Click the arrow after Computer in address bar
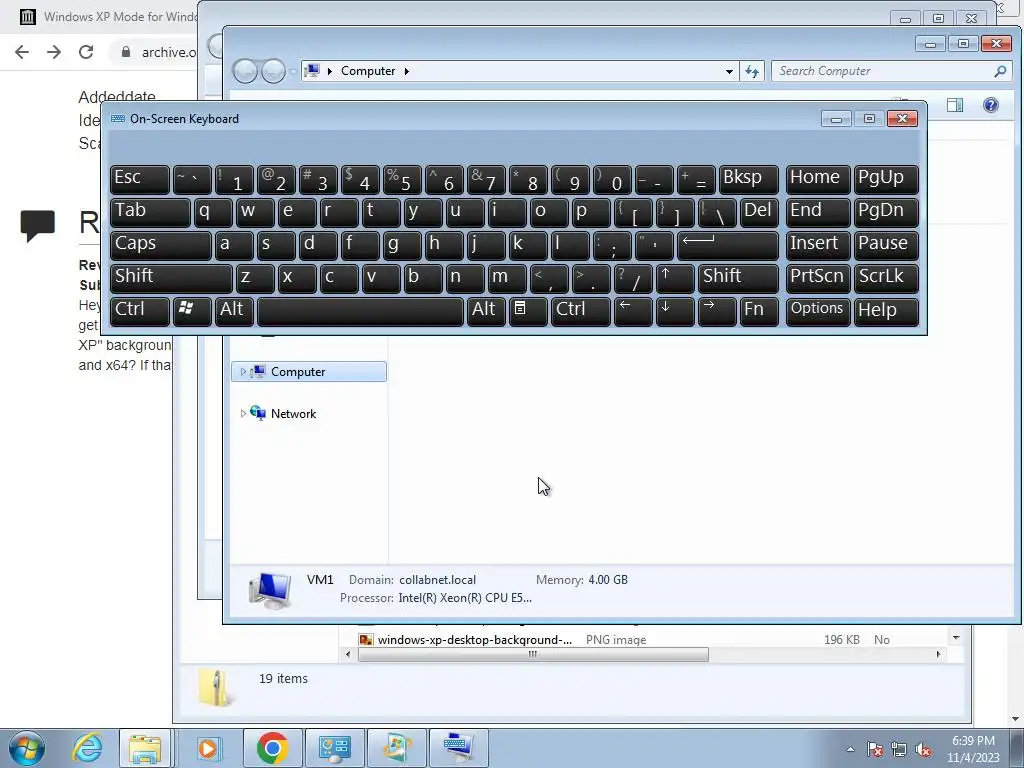This screenshot has height=768, width=1024. (406, 71)
